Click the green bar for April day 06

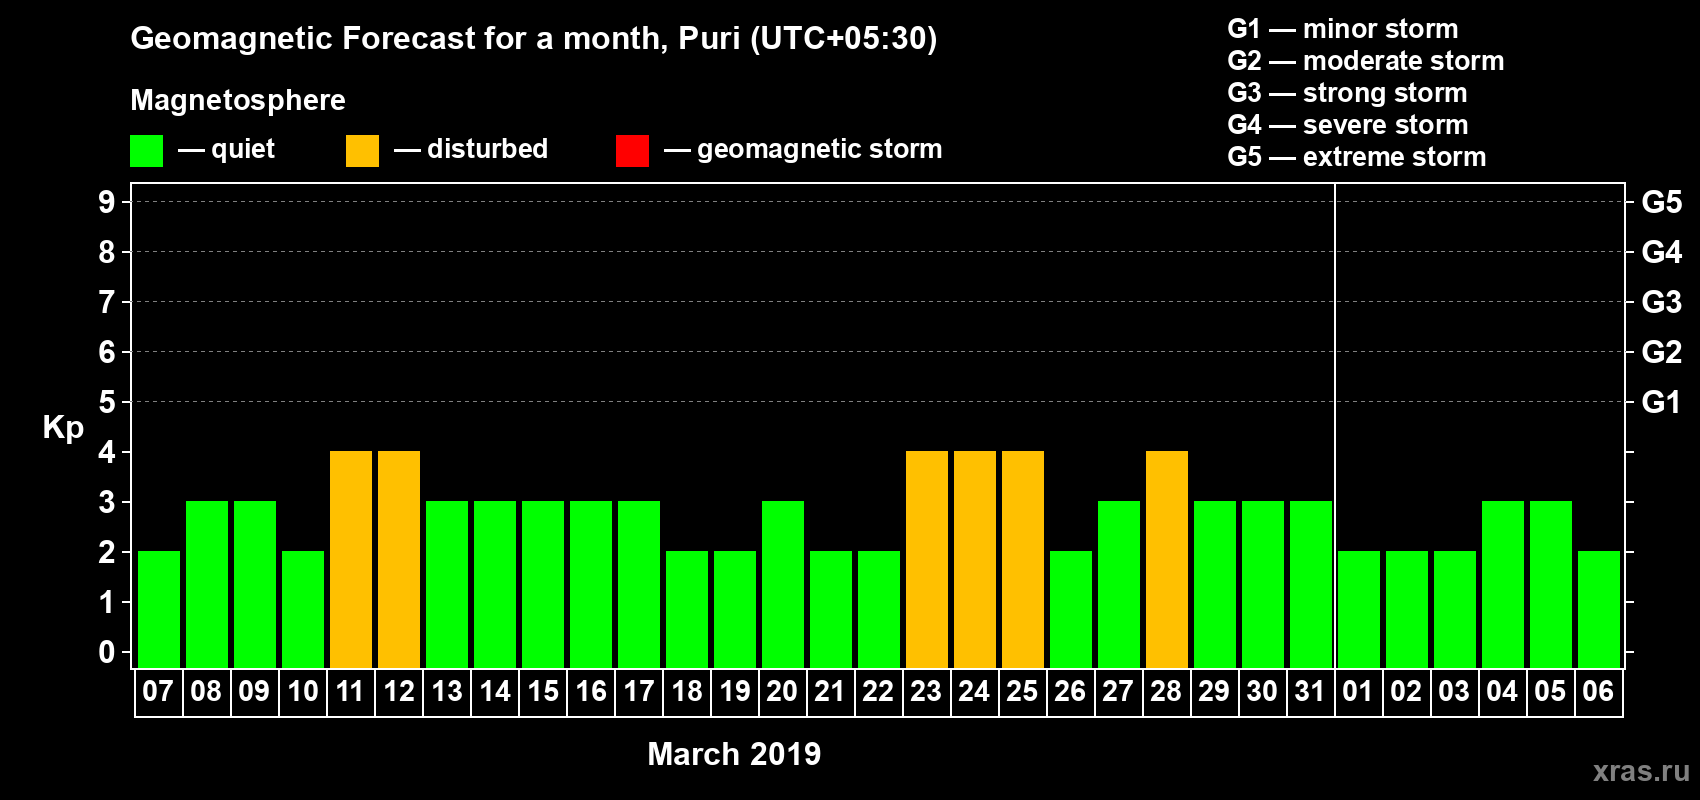[x=1599, y=609]
